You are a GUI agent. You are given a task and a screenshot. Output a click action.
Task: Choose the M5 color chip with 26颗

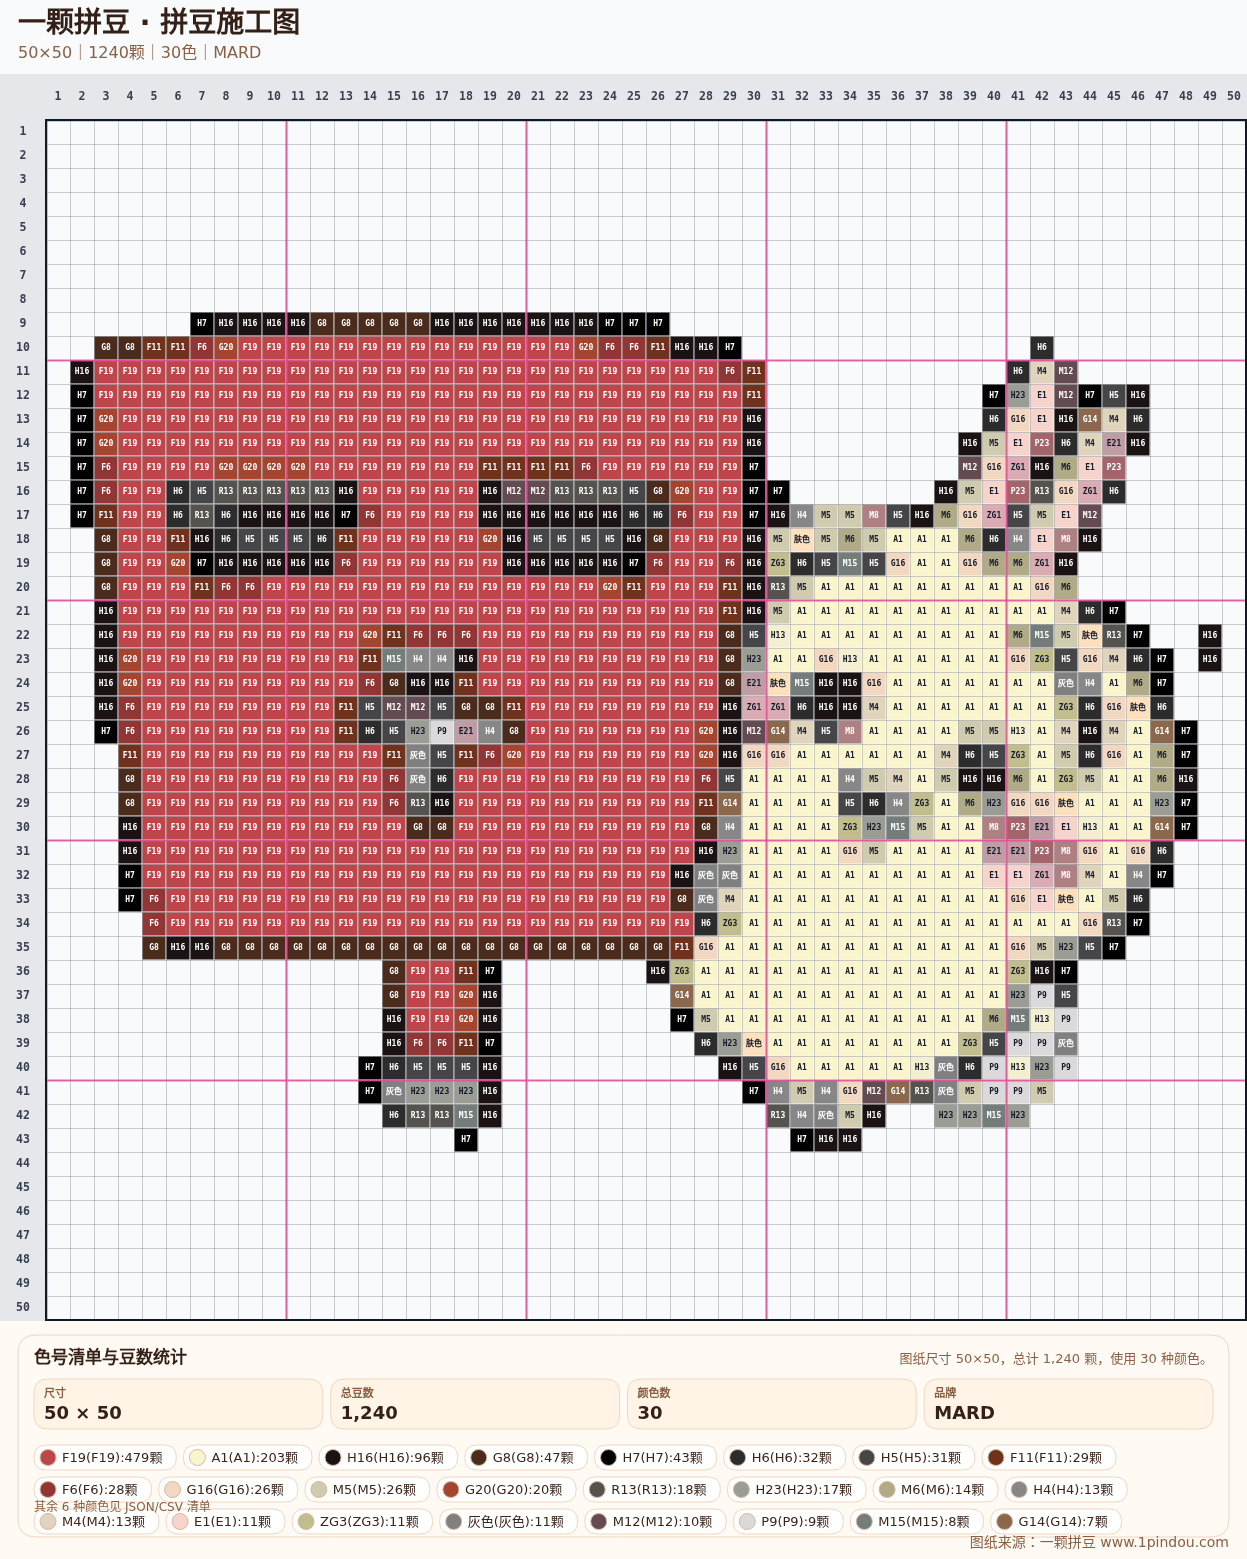[367, 1490]
